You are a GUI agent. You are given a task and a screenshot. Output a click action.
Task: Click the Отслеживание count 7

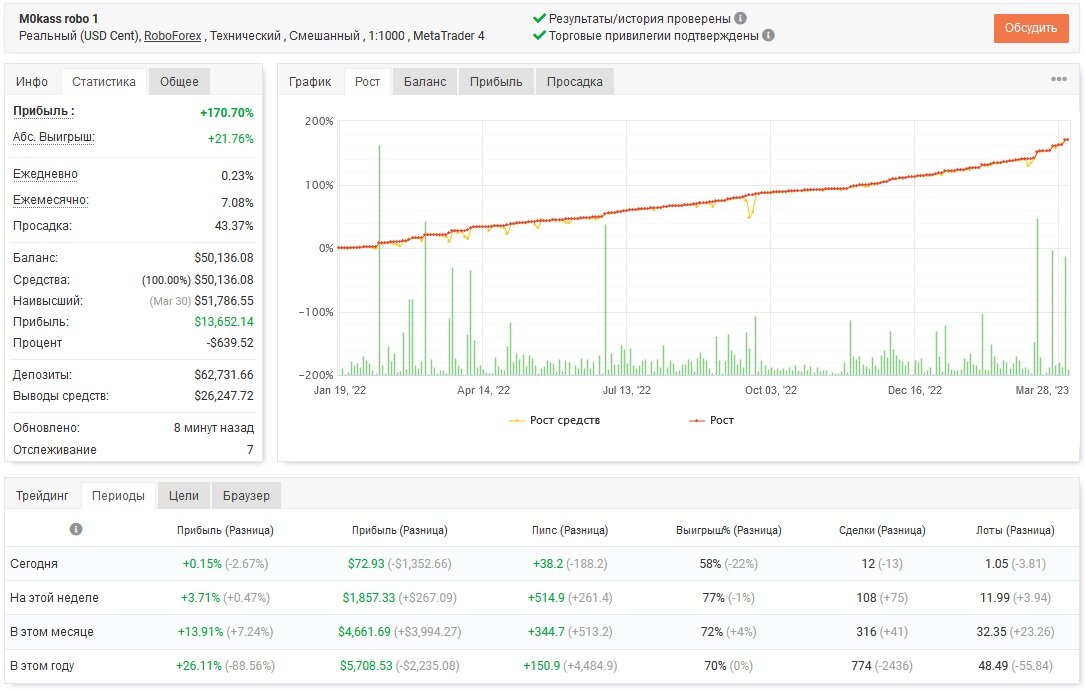point(250,450)
